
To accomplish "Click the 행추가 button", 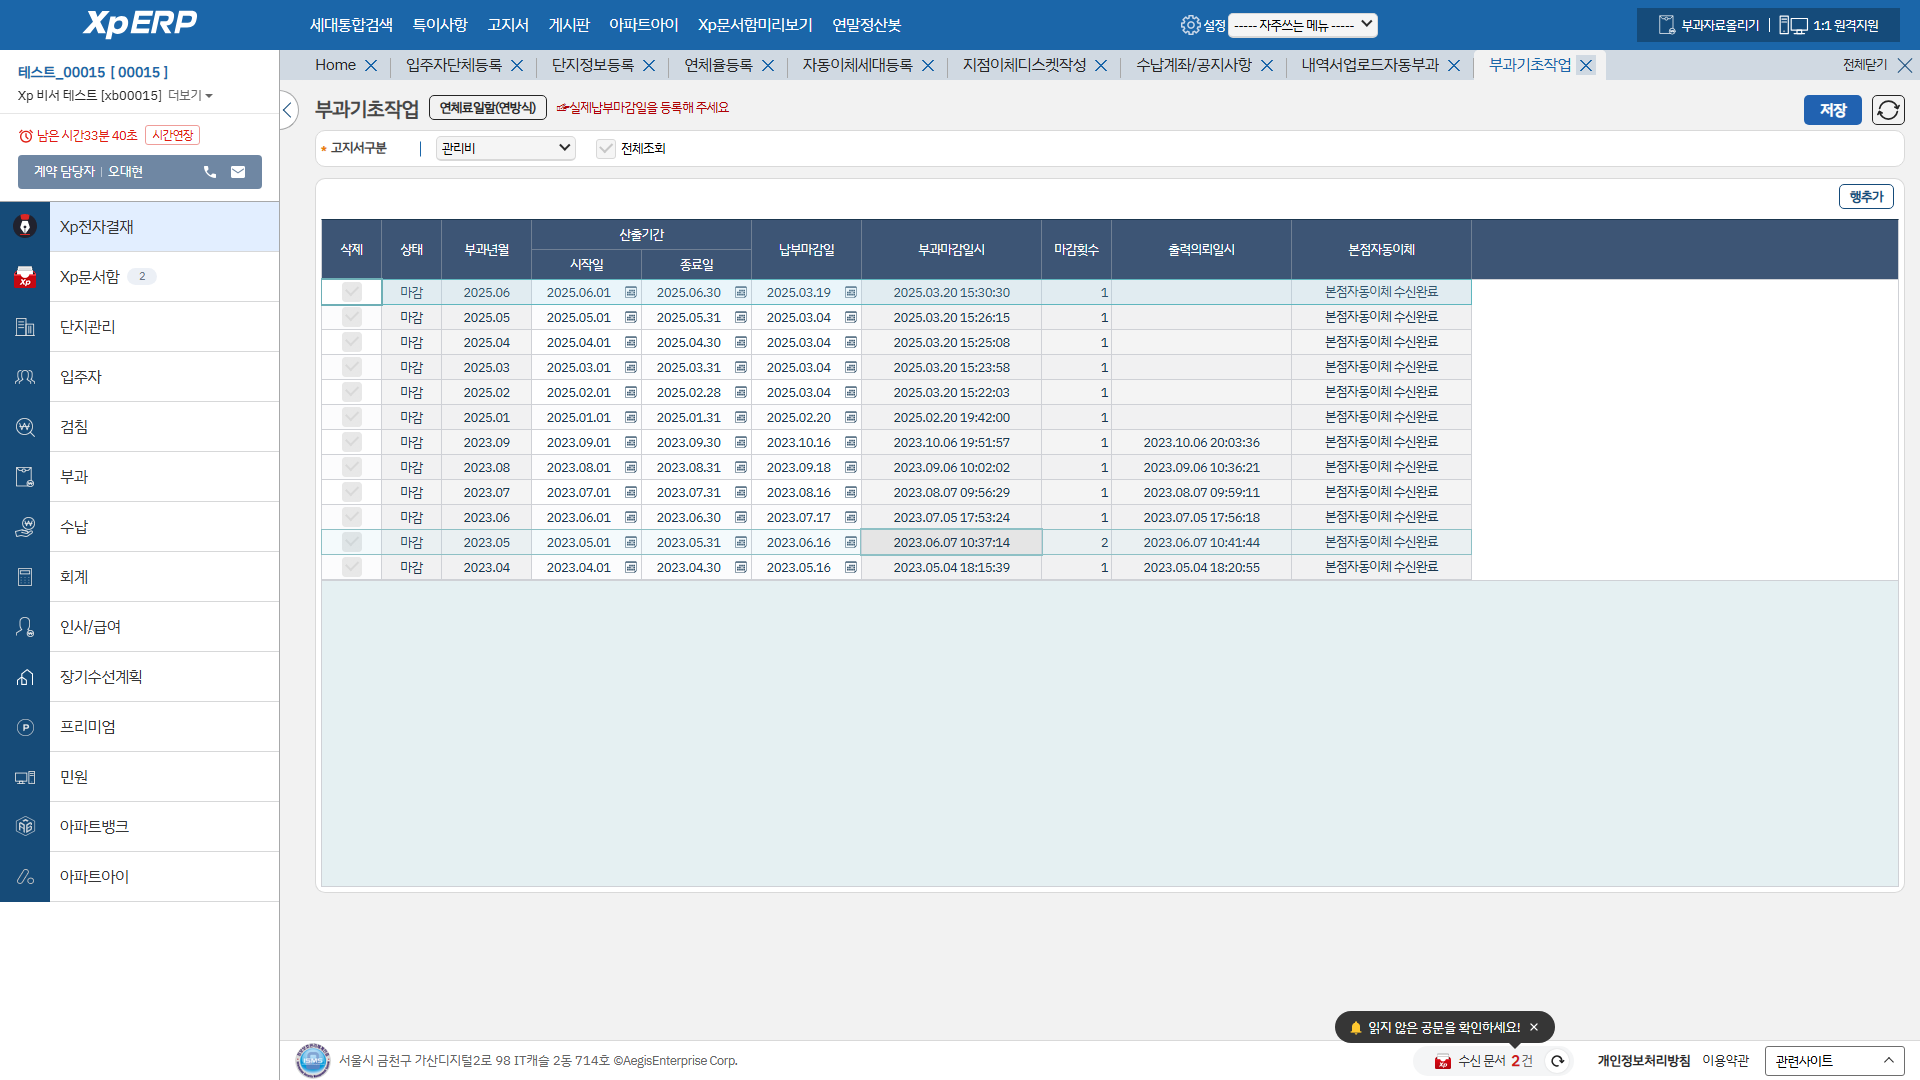I will tap(1865, 197).
